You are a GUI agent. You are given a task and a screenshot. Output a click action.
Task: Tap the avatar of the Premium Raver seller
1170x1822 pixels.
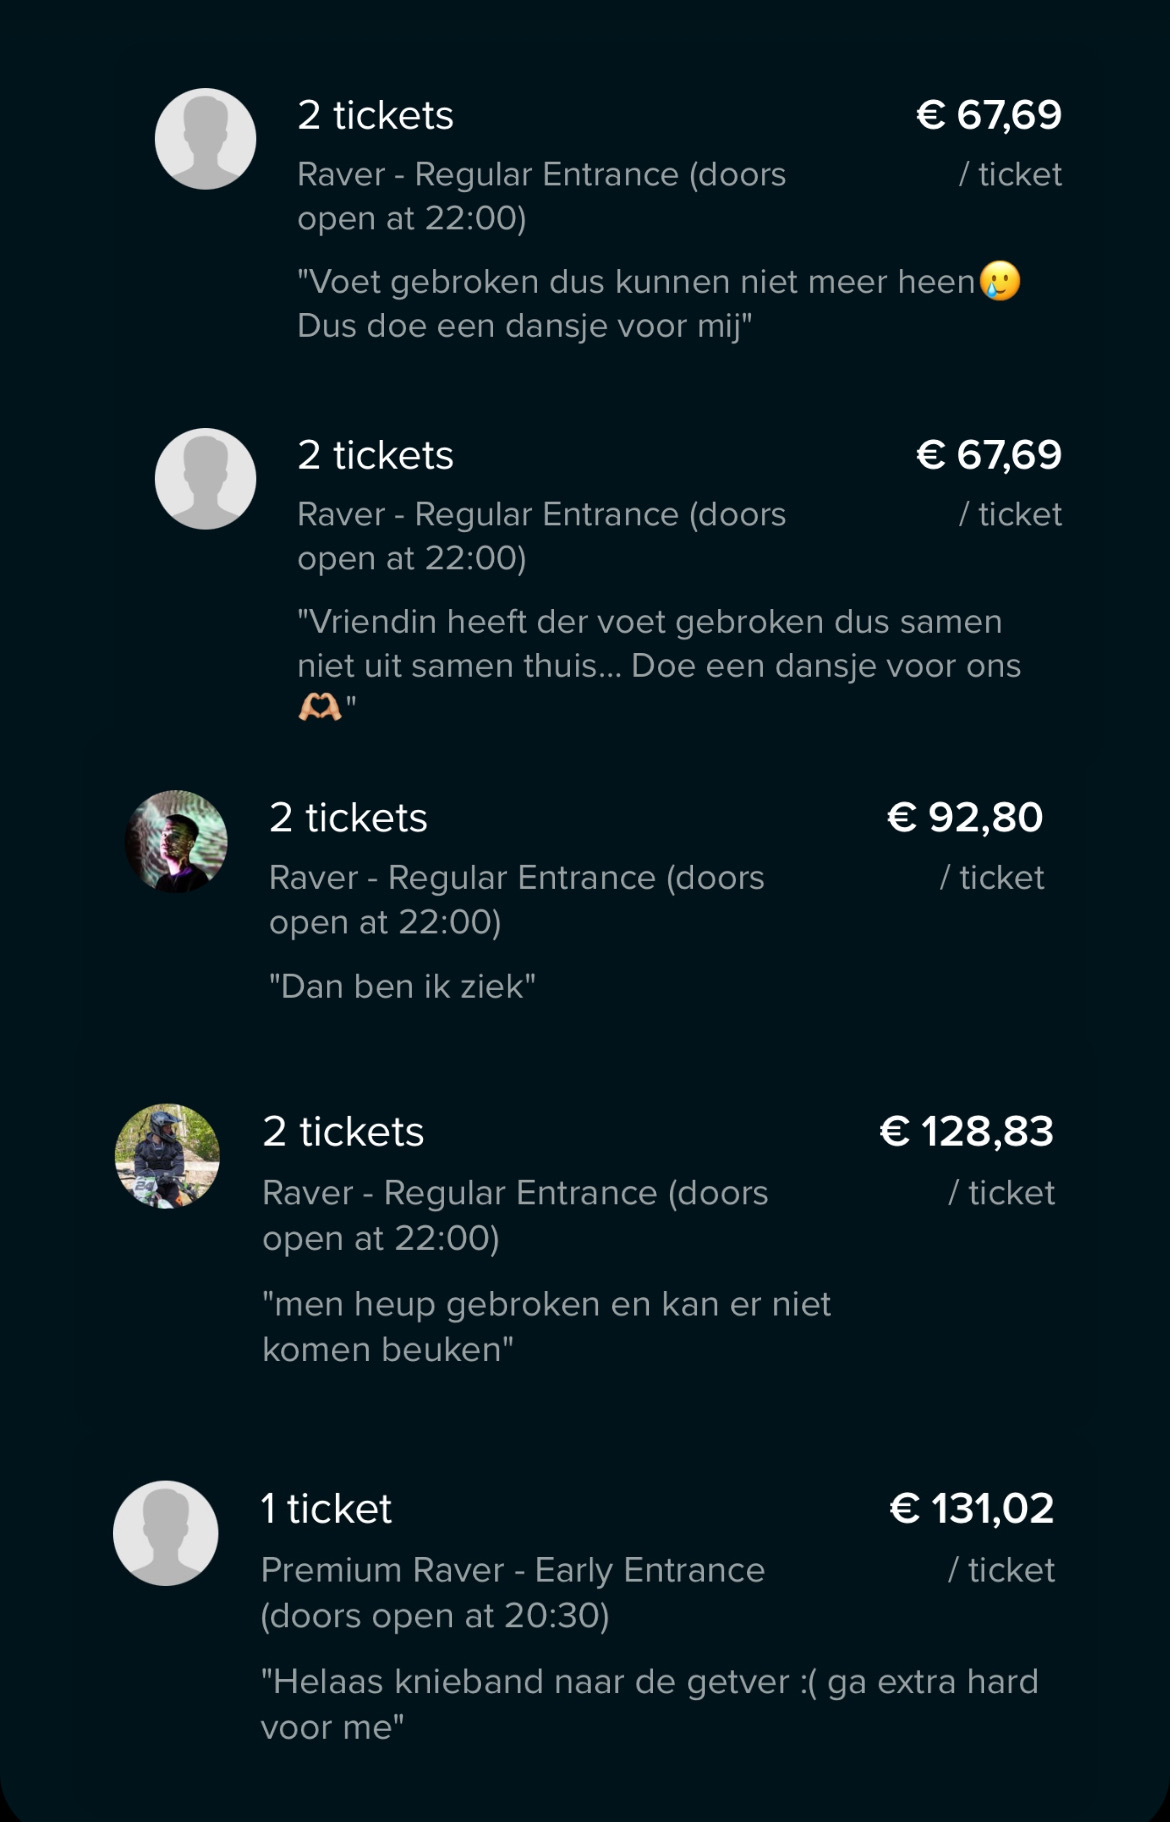pyautogui.click(x=165, y=1533)
